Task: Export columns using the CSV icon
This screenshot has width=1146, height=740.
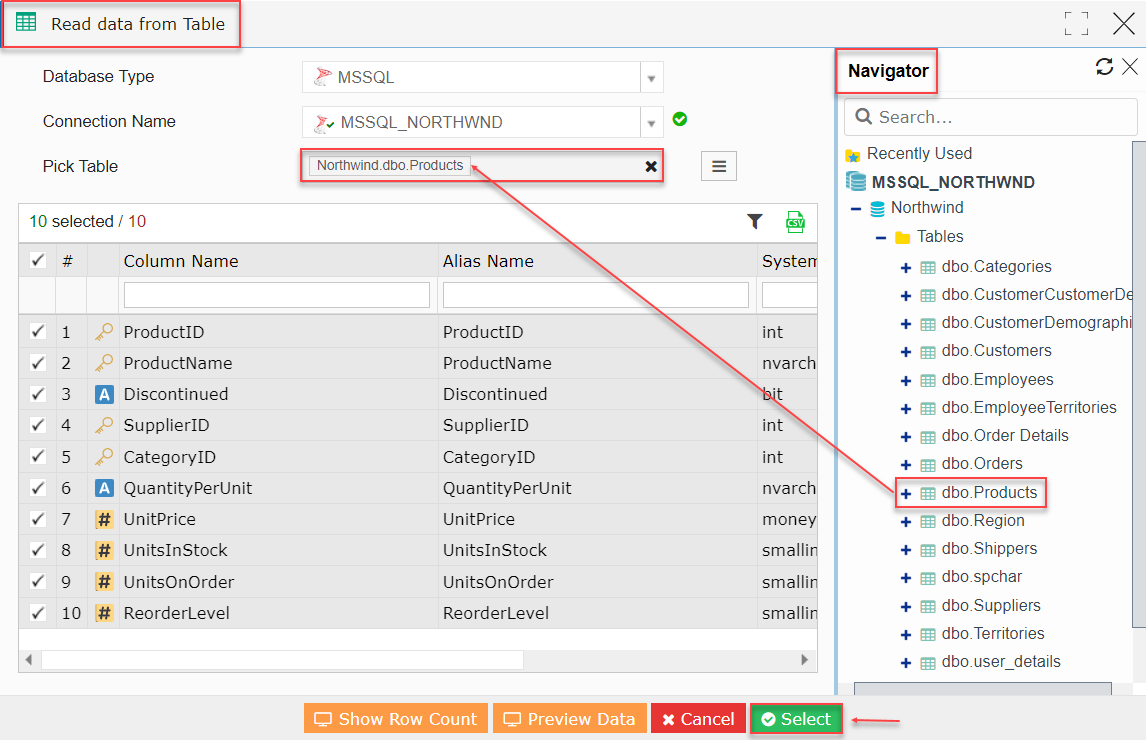Action: point(794,222)
